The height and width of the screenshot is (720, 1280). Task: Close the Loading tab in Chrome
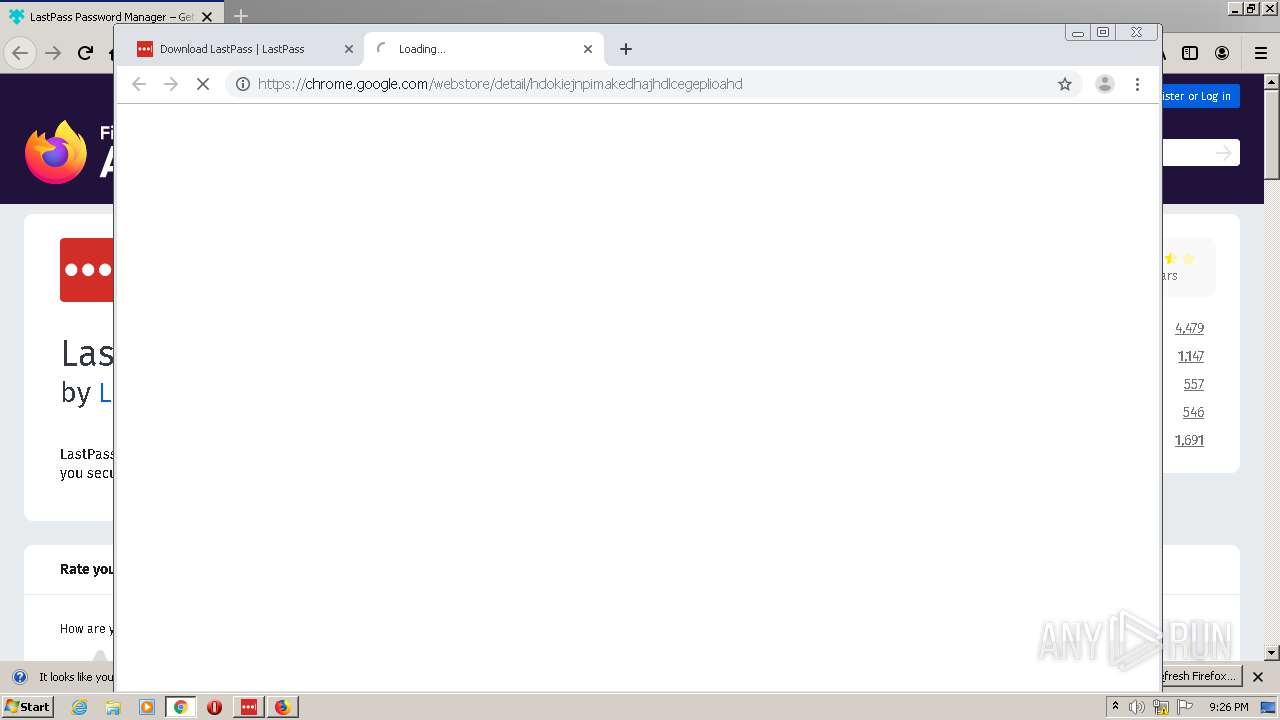588,49
